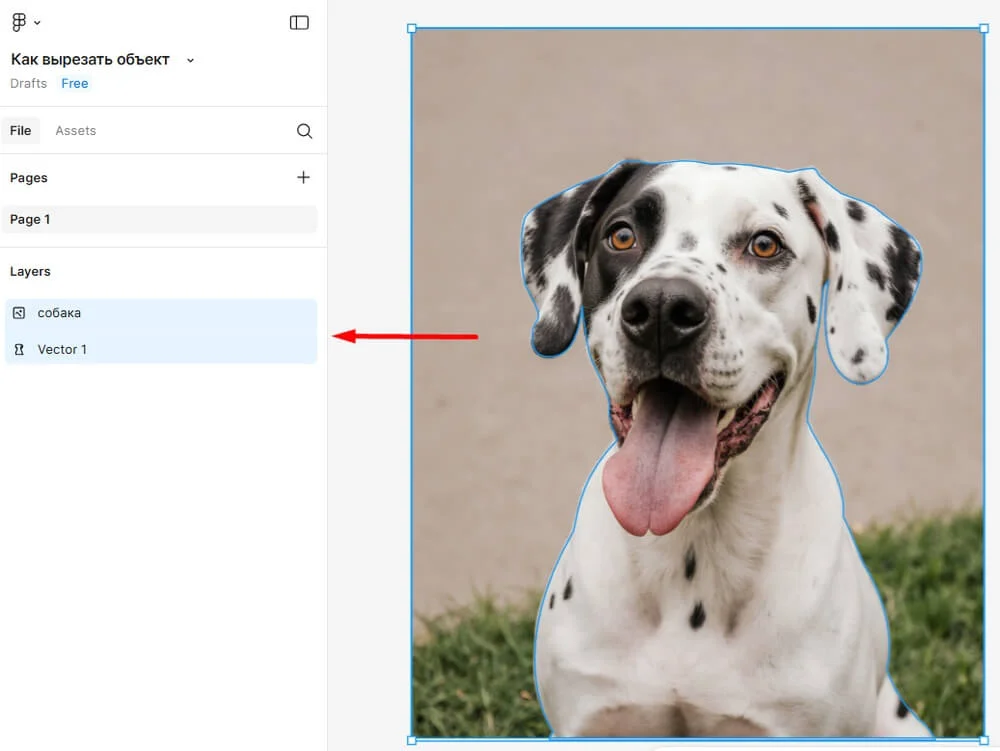The image size is (1000, 751).
Task: Select the собака layer
Action: point(161,313)
